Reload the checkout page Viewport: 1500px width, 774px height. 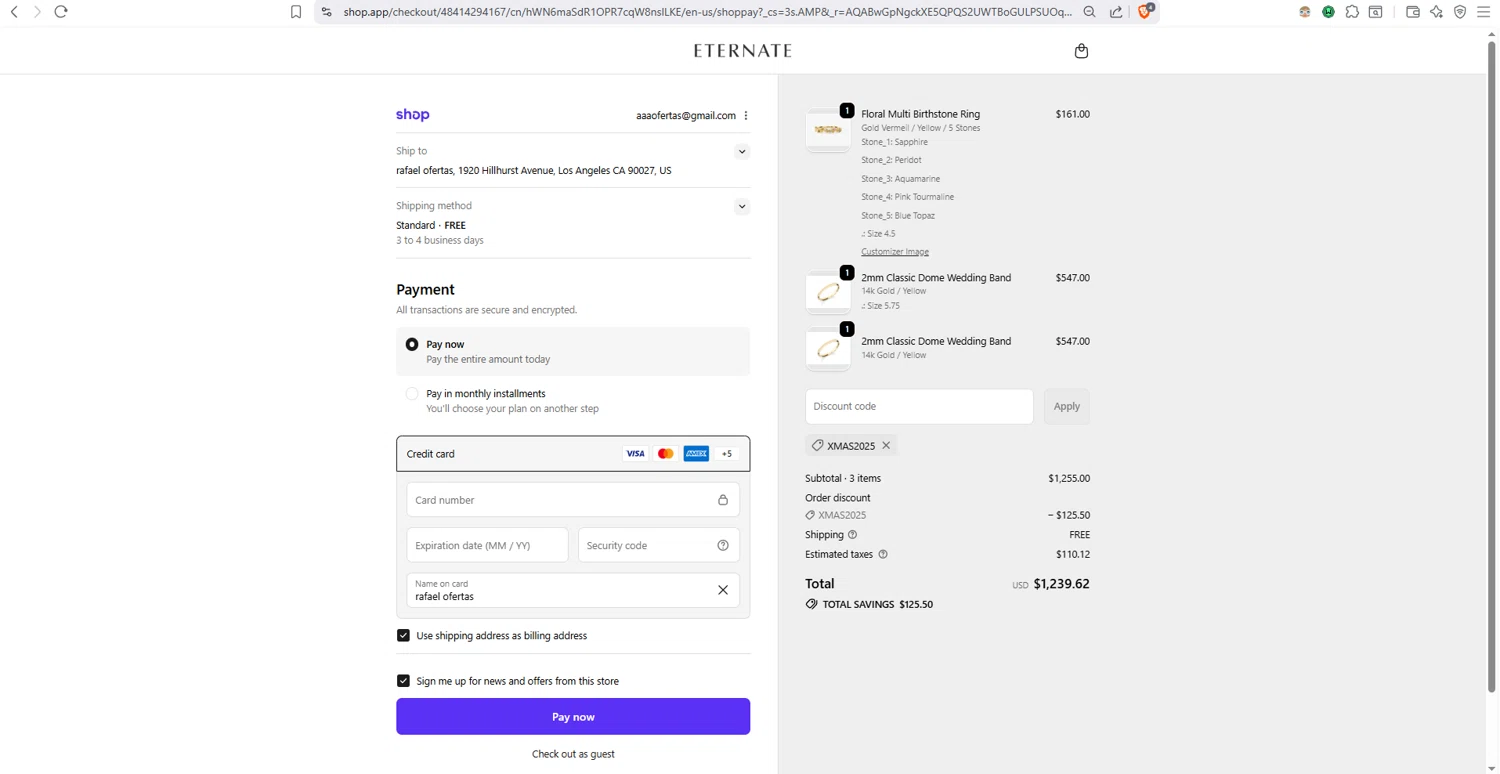[x=61, y=12]
